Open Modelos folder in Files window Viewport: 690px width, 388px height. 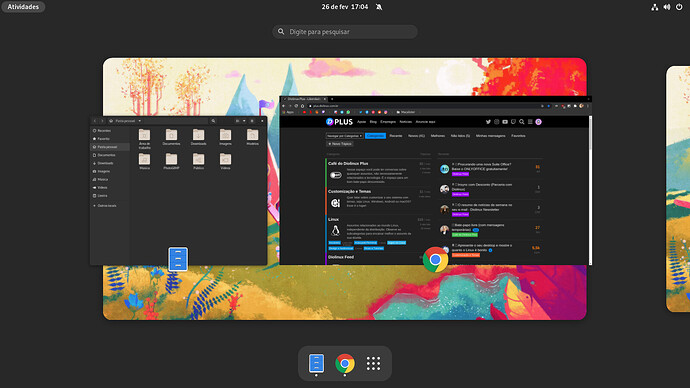[253, 137]
